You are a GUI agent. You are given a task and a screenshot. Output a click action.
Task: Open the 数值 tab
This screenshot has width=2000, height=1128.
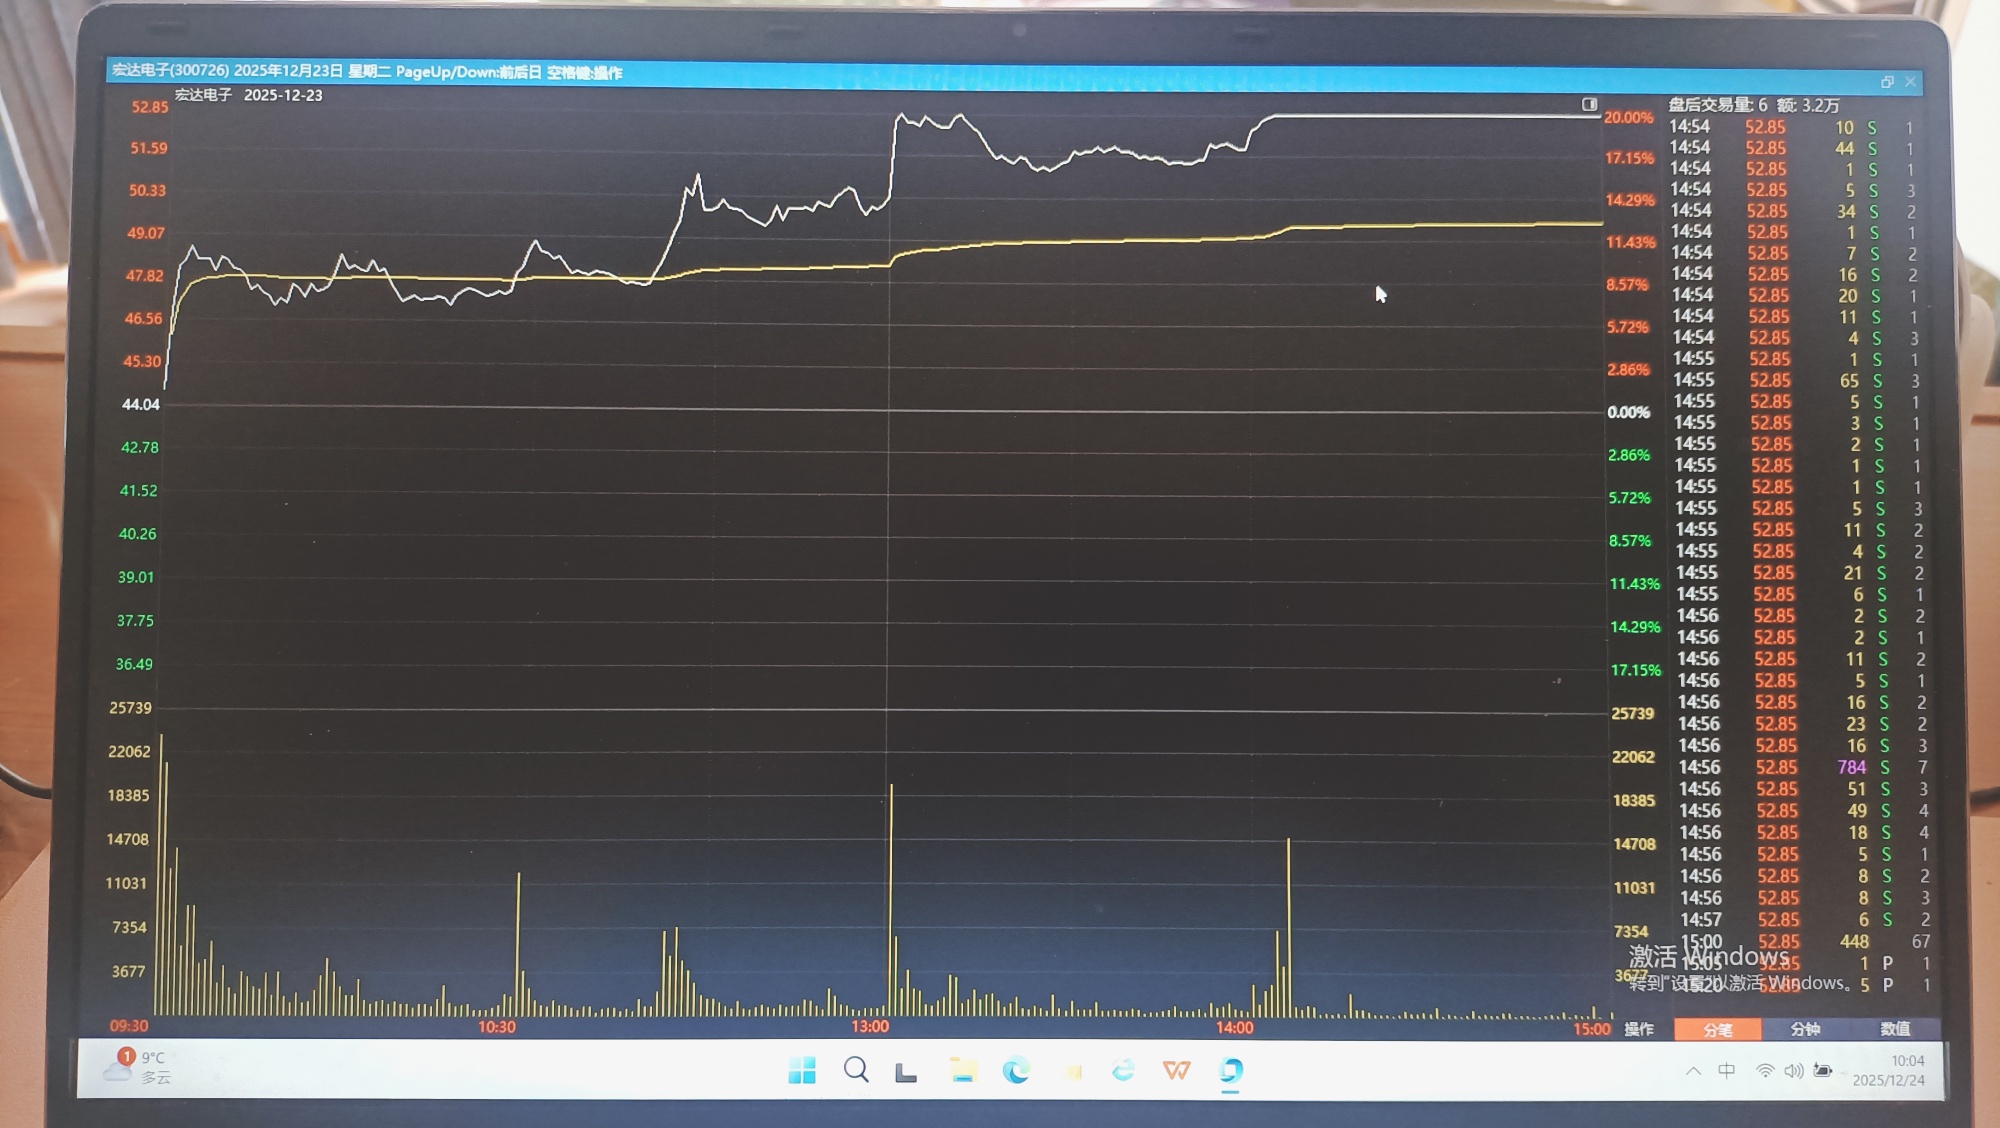pos(1894,1029)
